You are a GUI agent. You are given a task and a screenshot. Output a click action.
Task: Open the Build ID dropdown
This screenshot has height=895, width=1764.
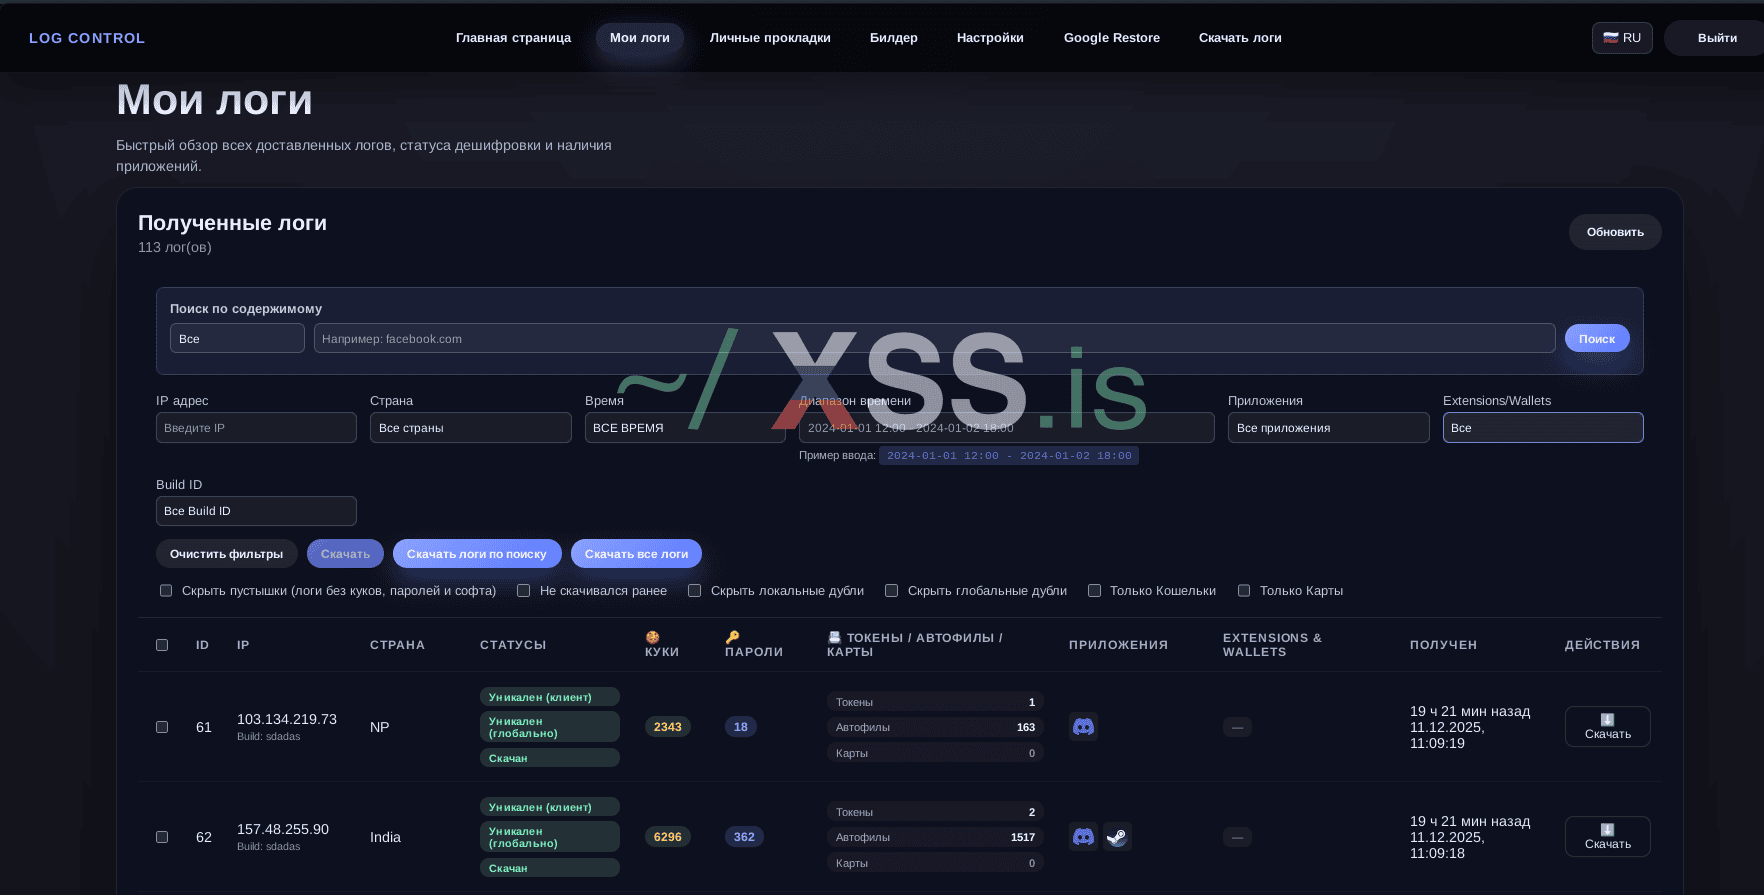256,511
